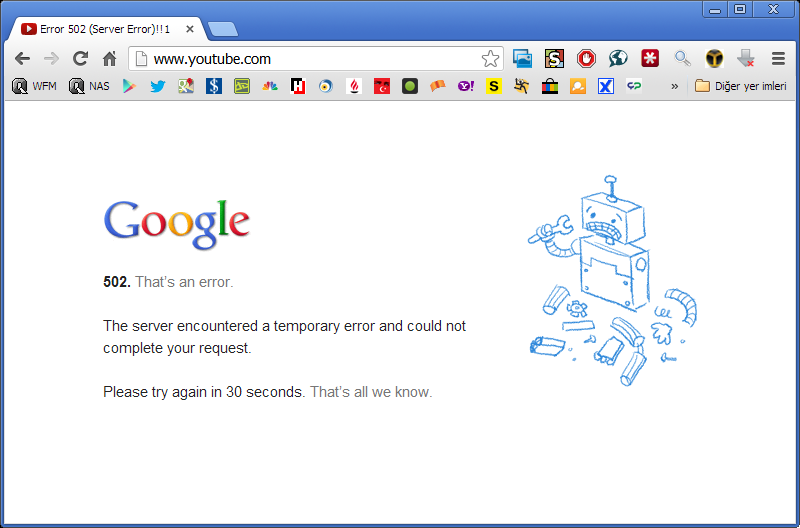Image resolution: width=800 pixels, height=528 pixels.
Task: Expand hidden bookmarks with the chevron
Action: [x=674, y=86]
